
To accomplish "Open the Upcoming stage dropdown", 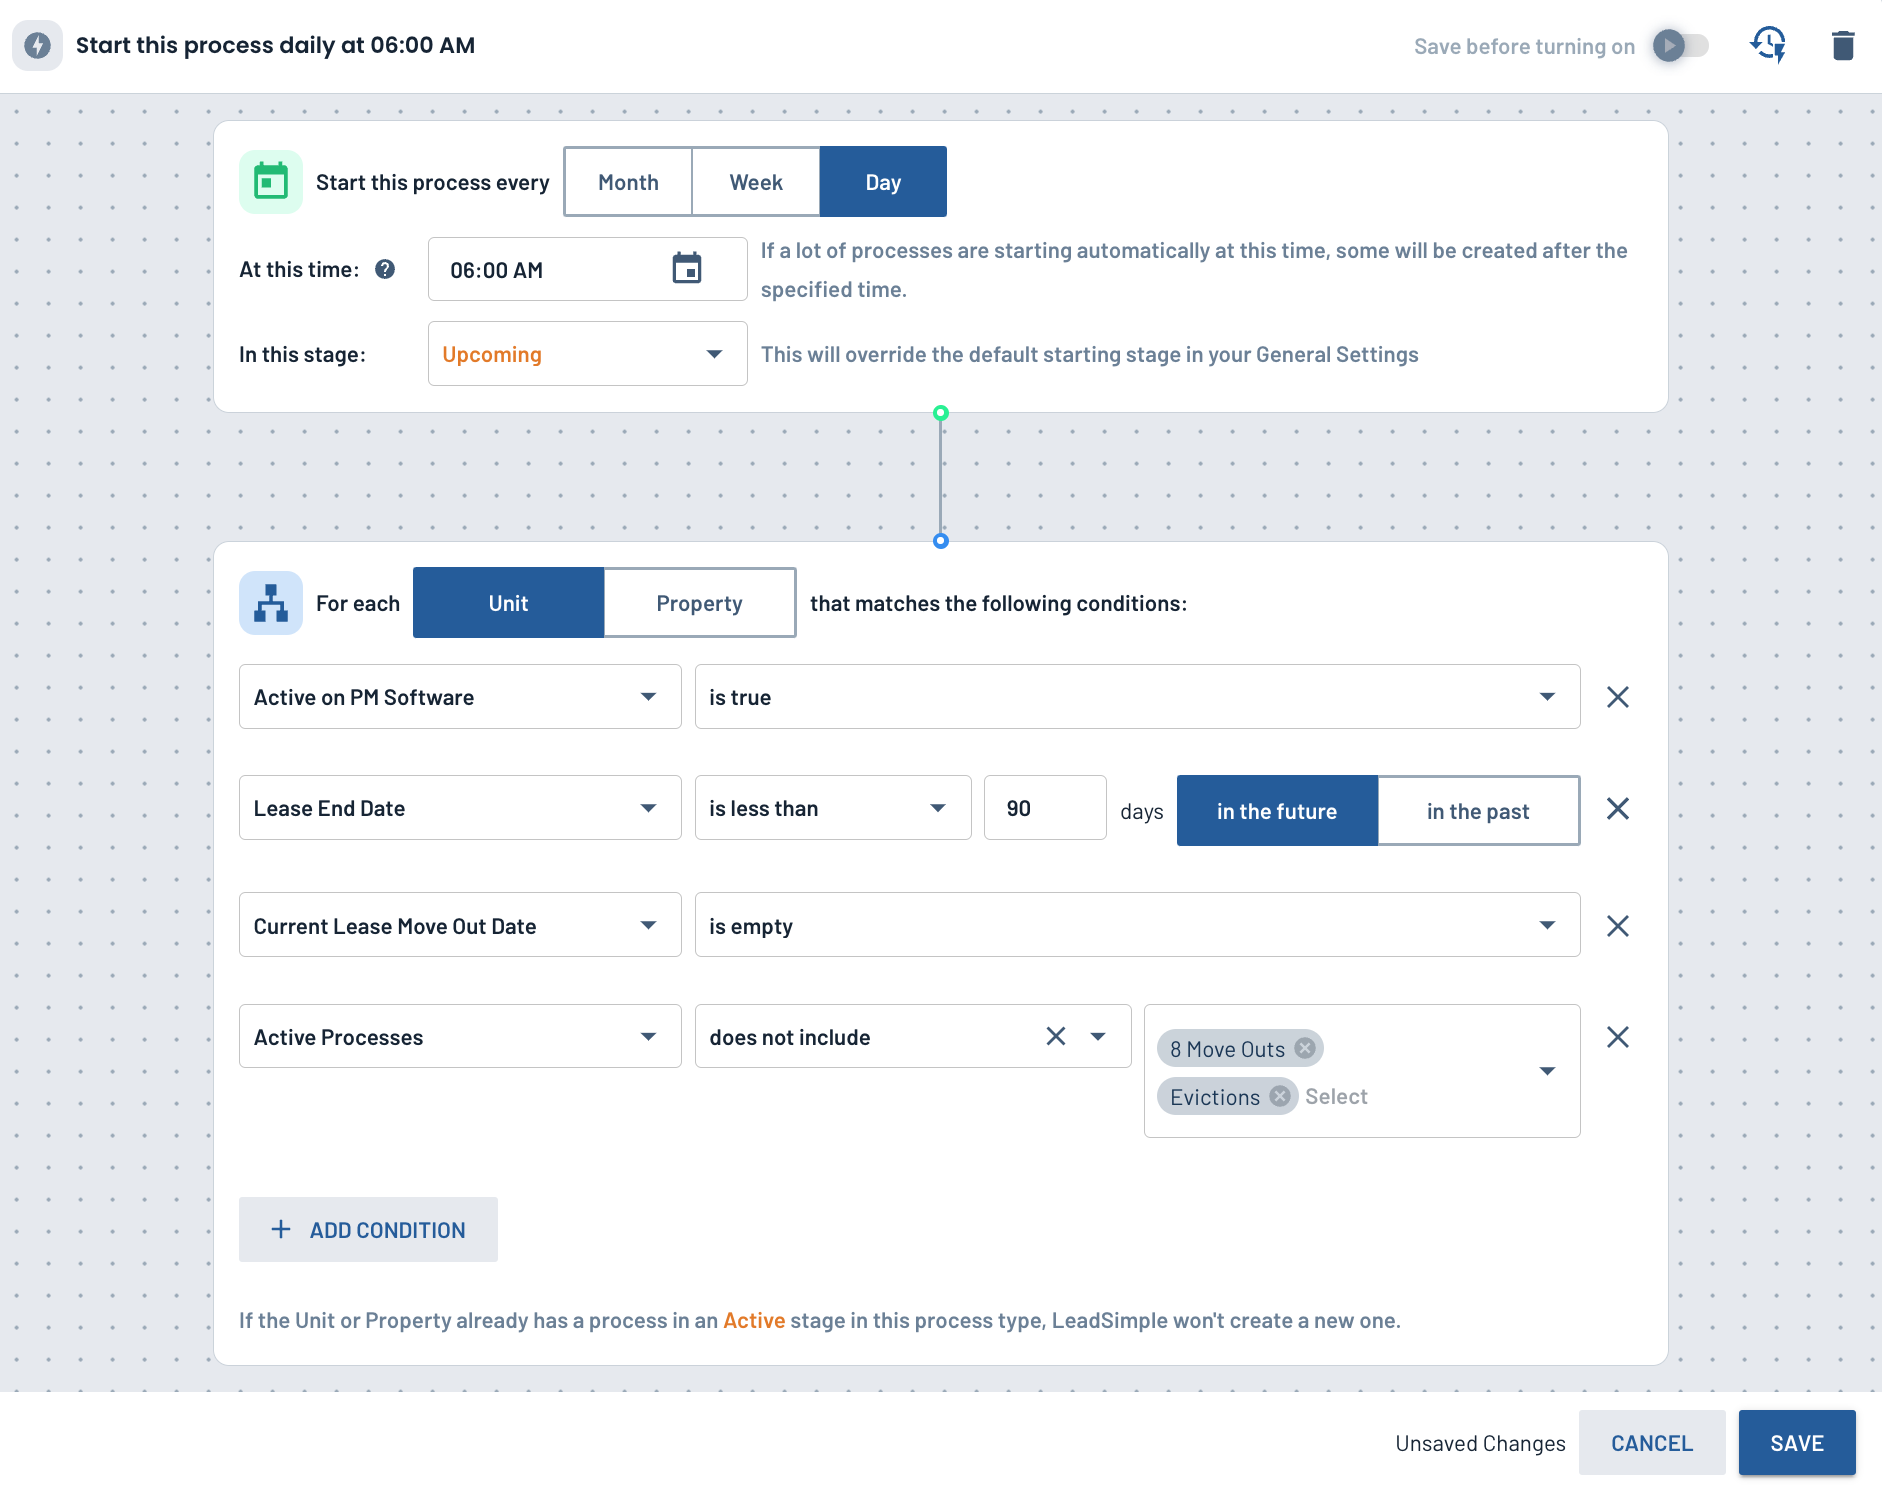I will click(587, 354).
